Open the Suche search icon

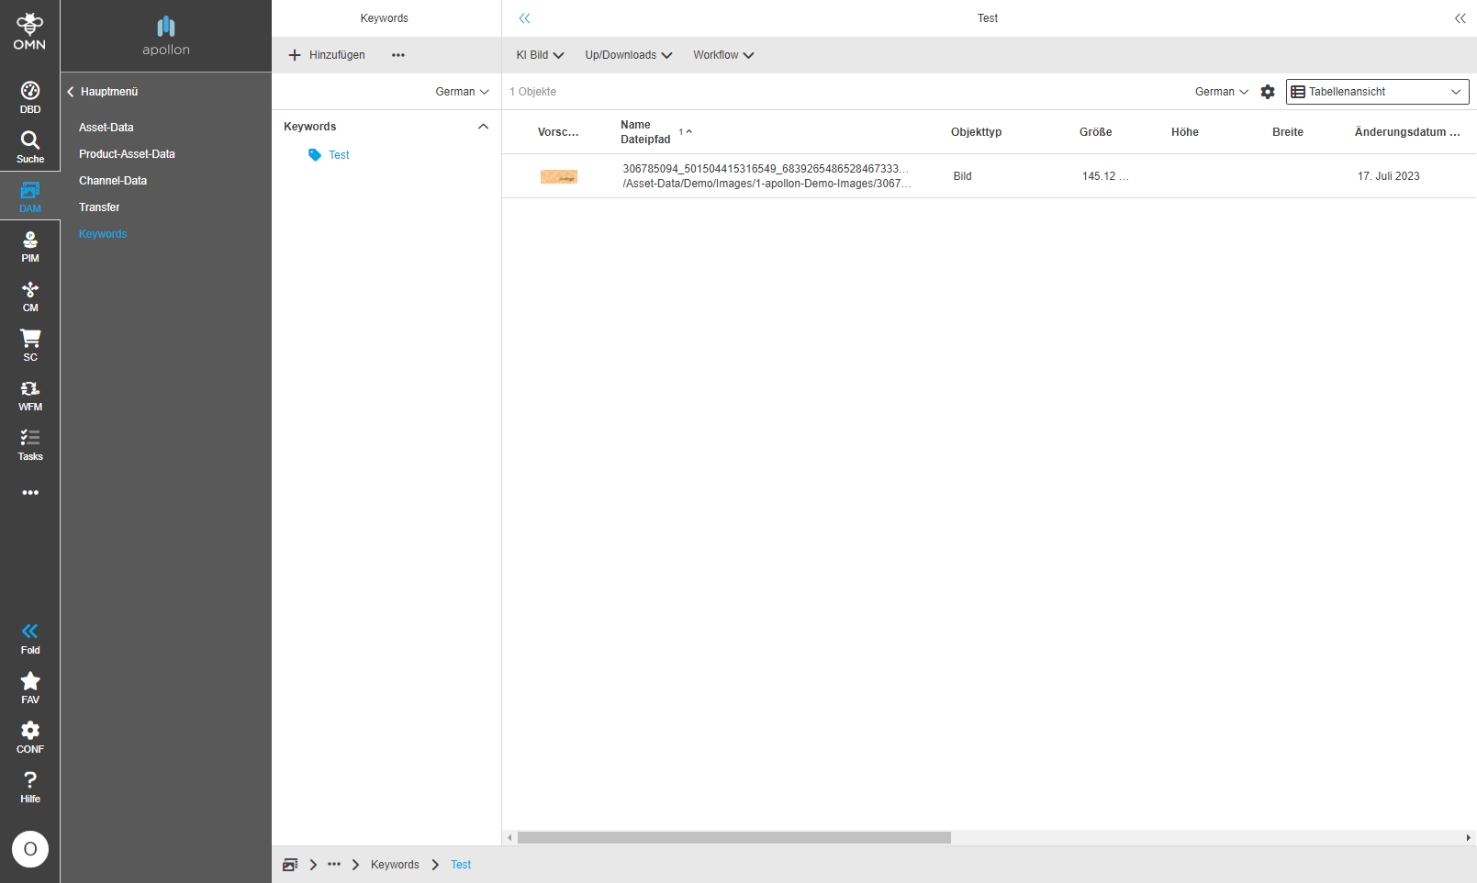pos(30,146)
